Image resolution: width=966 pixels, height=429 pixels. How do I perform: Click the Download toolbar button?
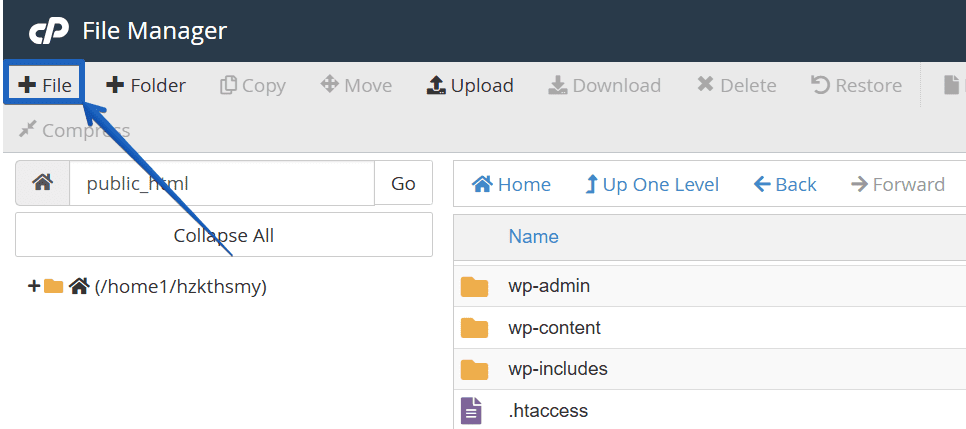tap(604, 85)
